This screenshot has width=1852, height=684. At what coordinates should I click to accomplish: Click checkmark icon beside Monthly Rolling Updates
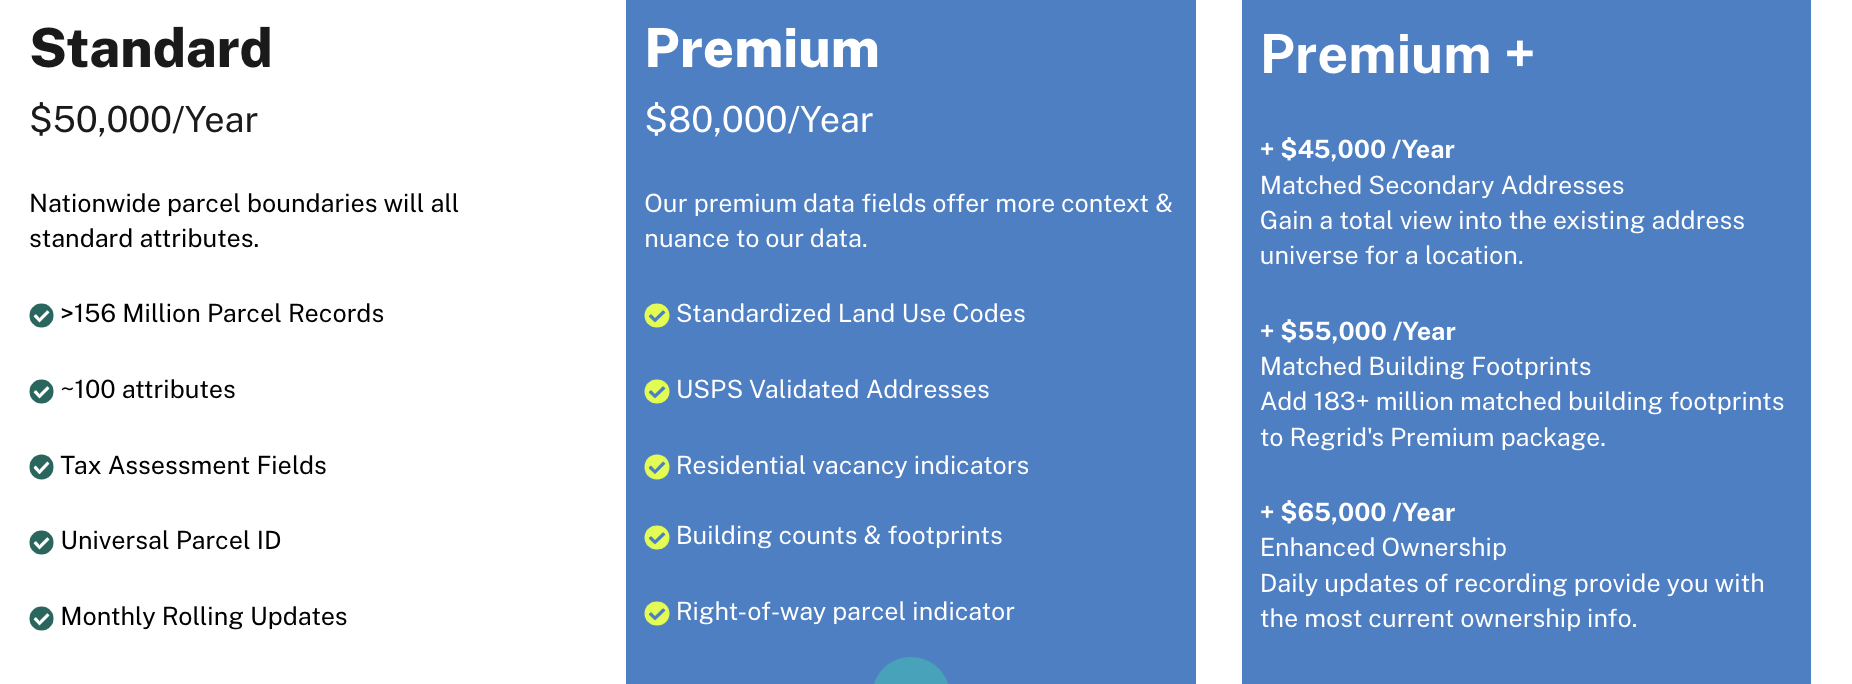coord(41,619)
